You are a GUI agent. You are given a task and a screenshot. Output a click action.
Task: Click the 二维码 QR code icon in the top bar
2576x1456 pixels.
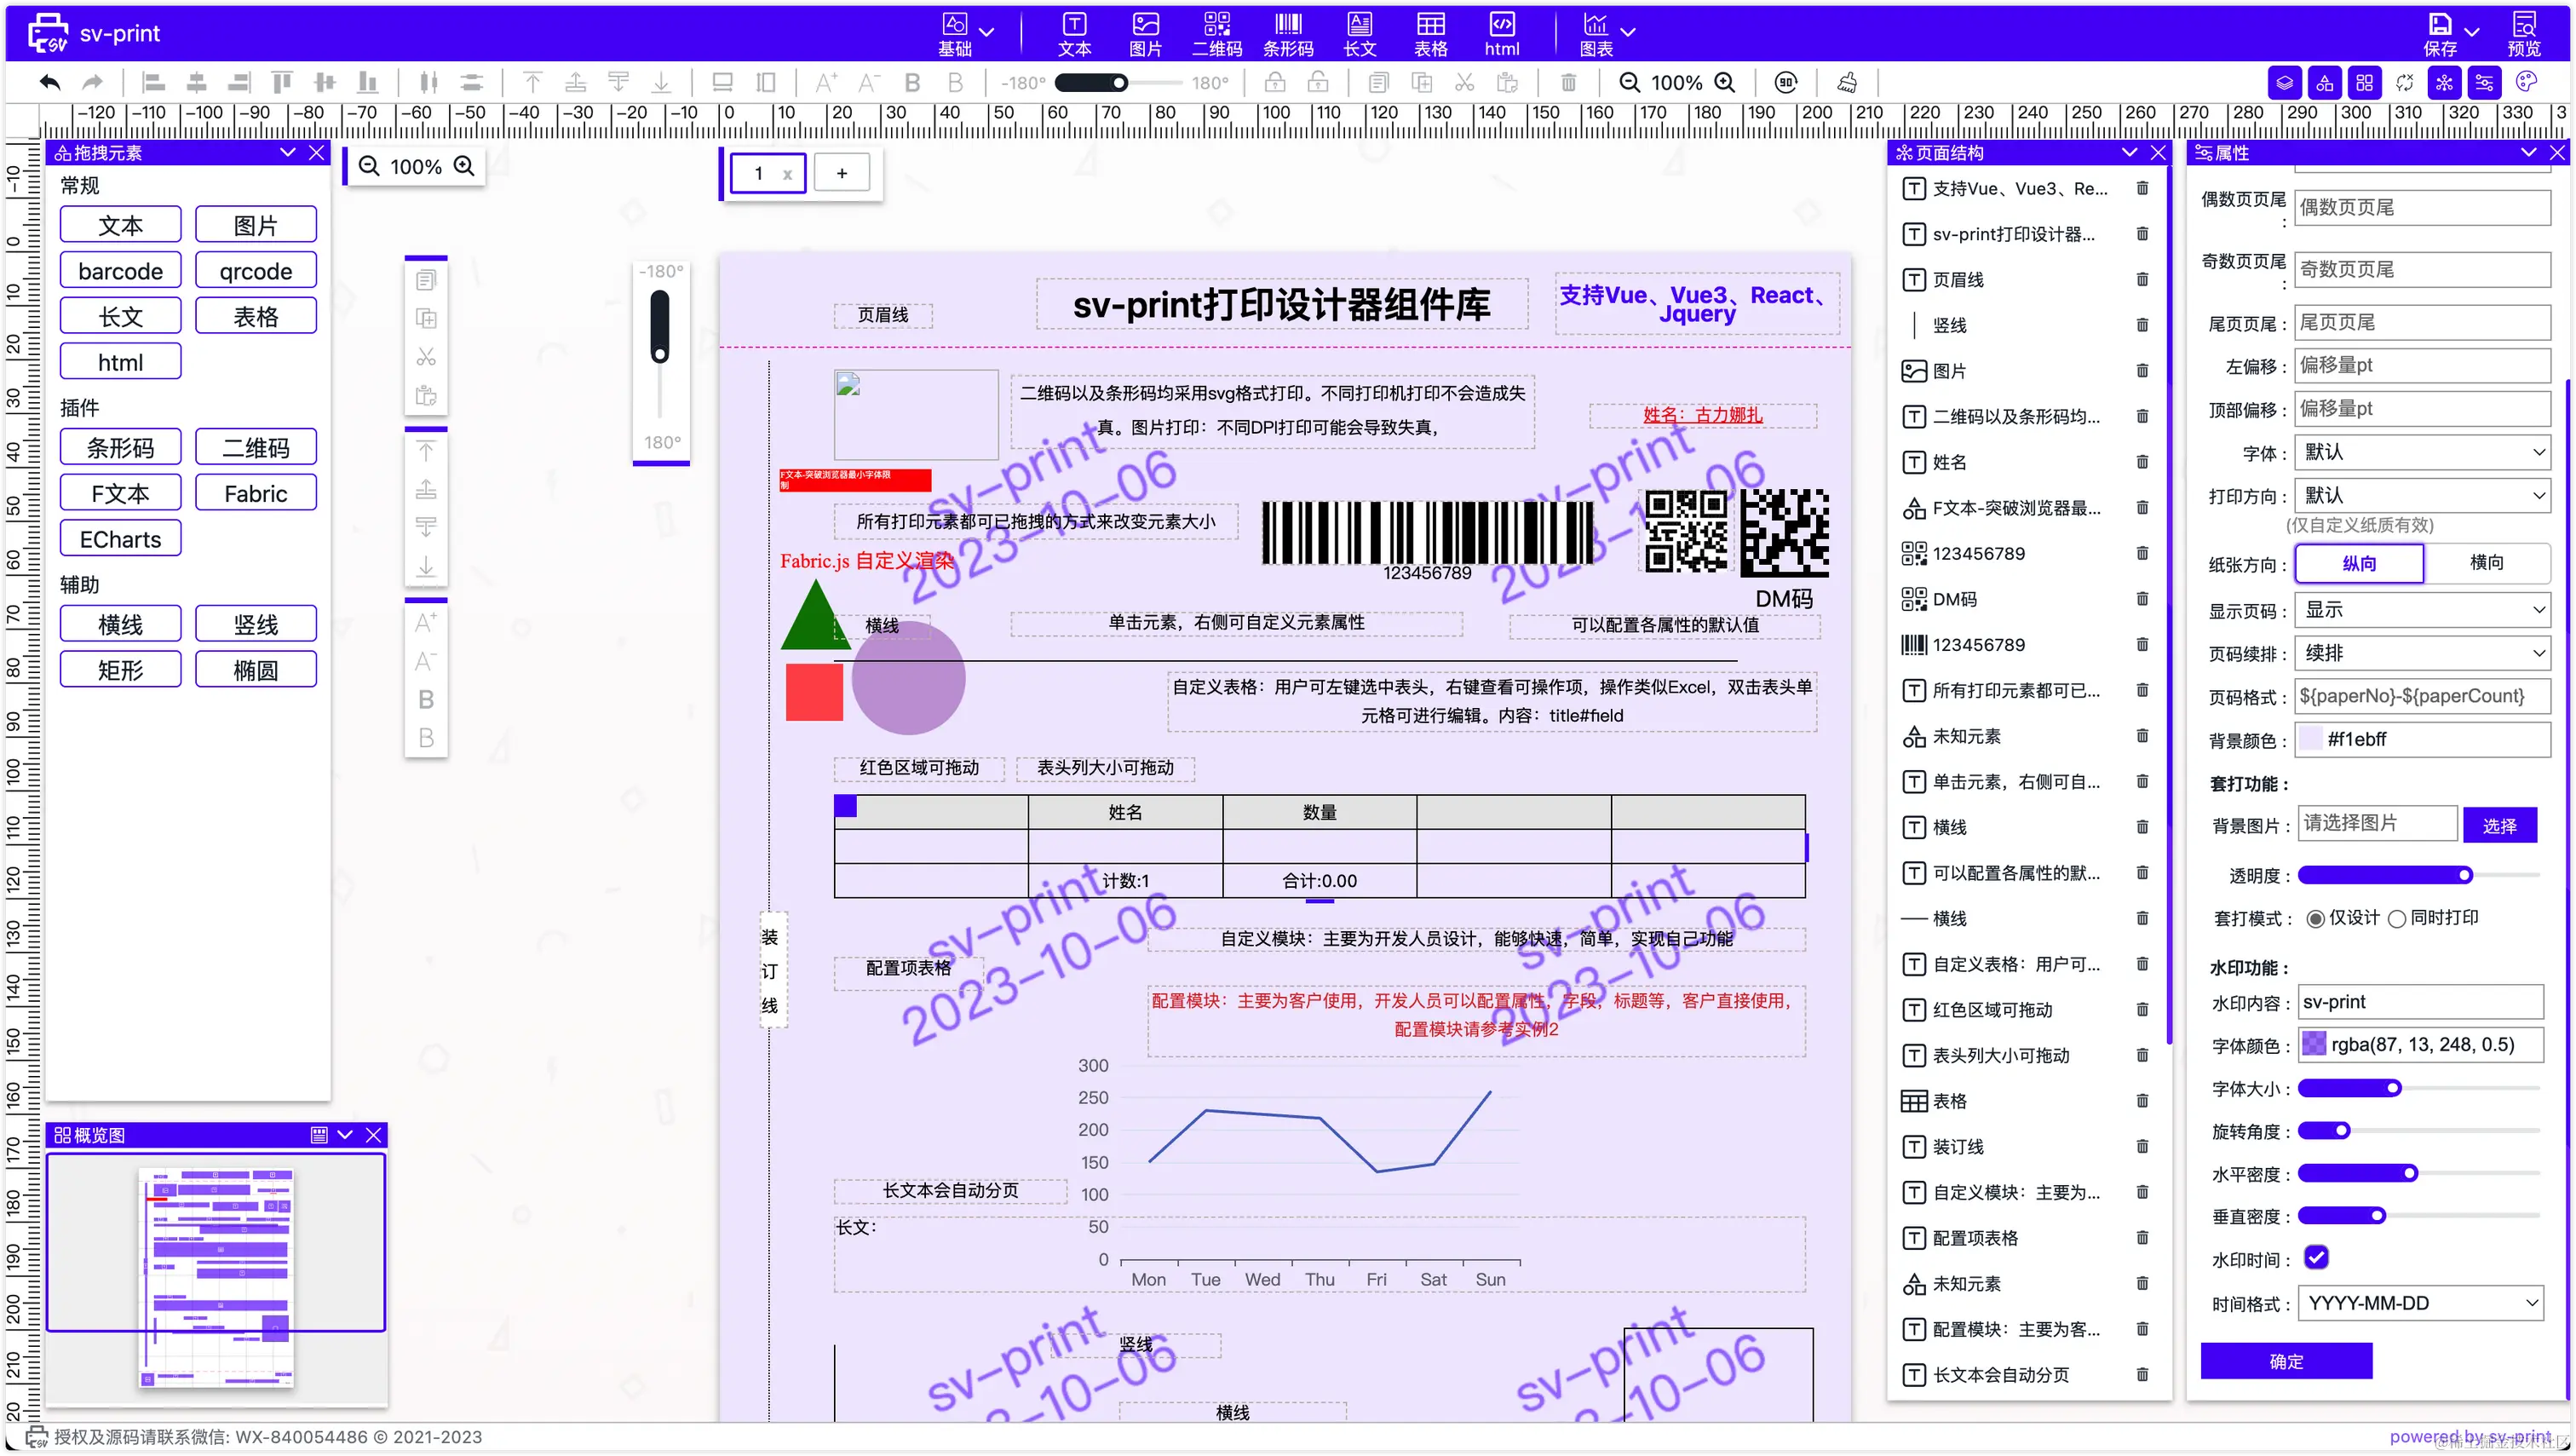(x=1216, y=24)
